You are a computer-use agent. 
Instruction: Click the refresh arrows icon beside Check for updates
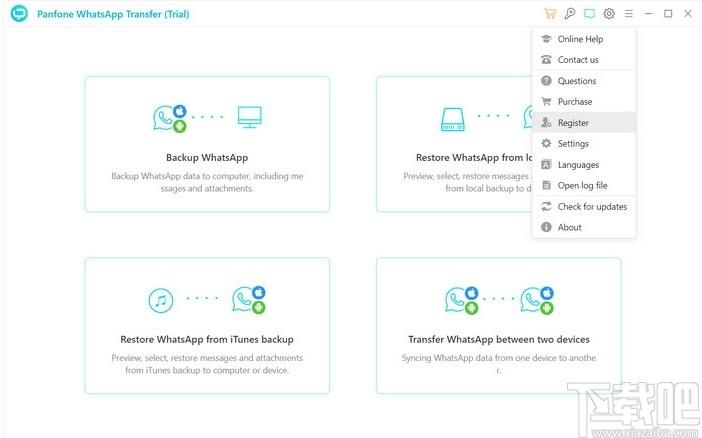point(546,206)
